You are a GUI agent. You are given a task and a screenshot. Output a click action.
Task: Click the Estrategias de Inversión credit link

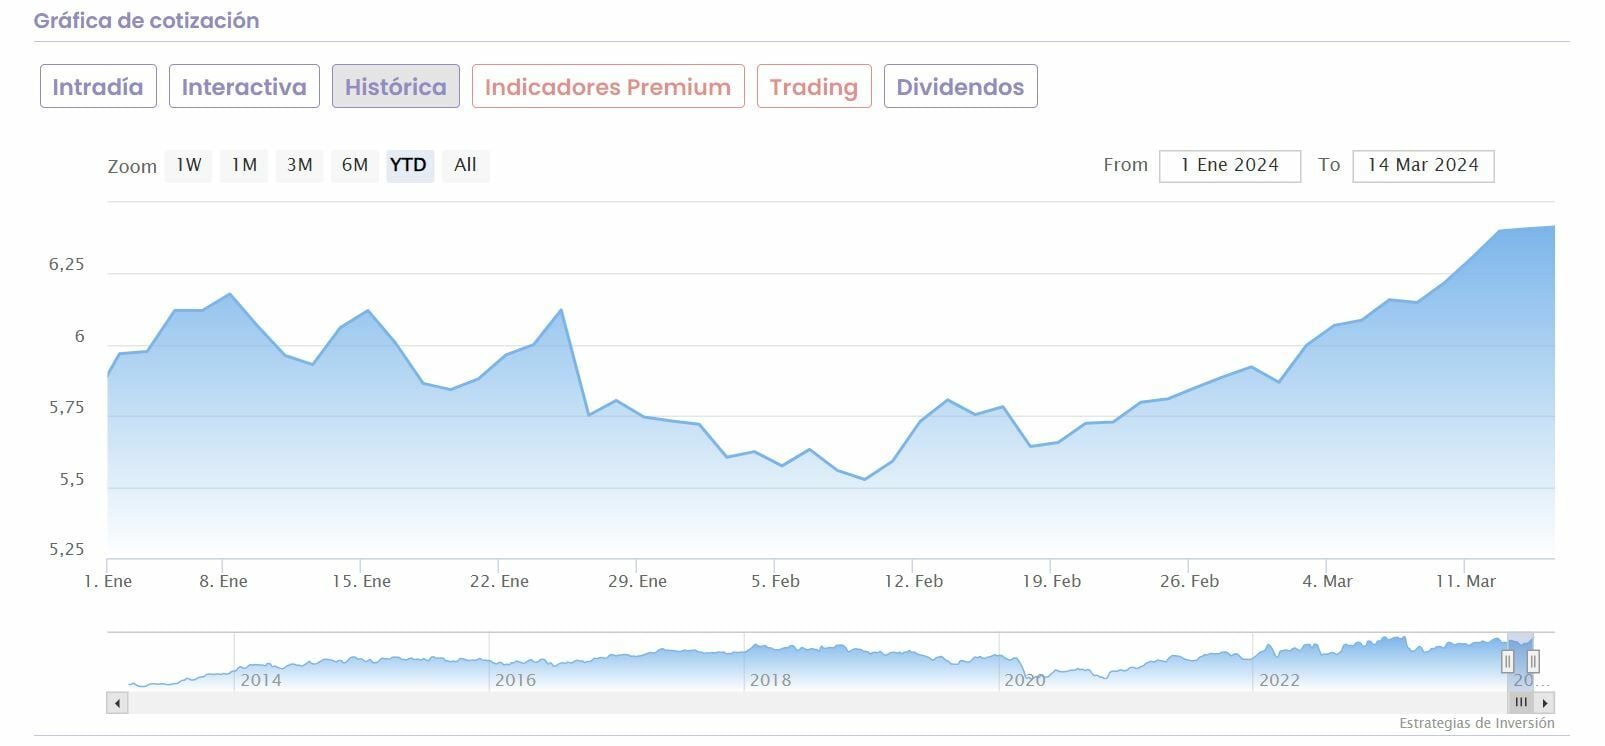coord(1476,723)
